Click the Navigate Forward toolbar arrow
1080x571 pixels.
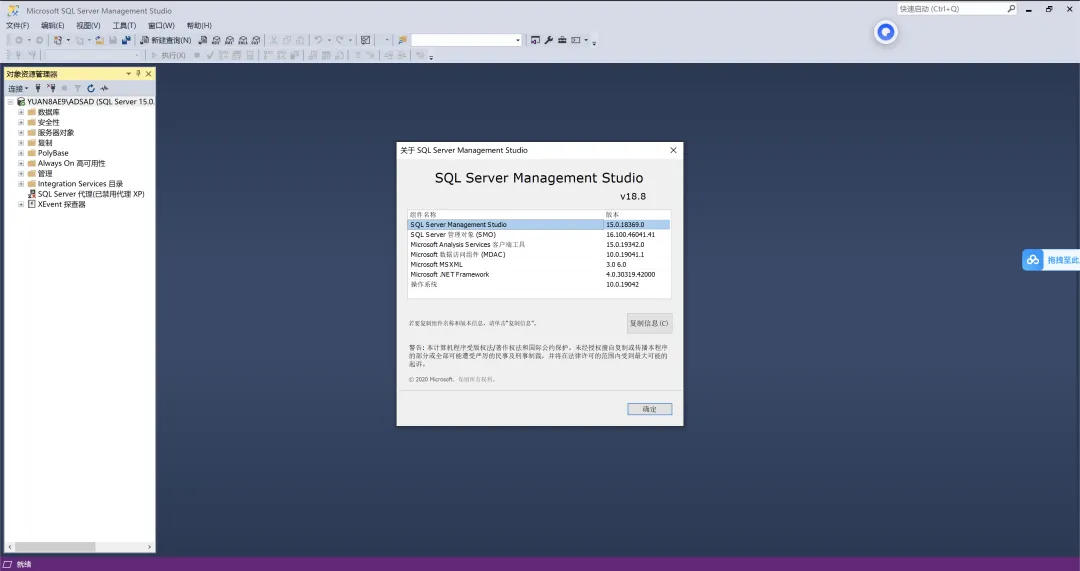[39, 40]
